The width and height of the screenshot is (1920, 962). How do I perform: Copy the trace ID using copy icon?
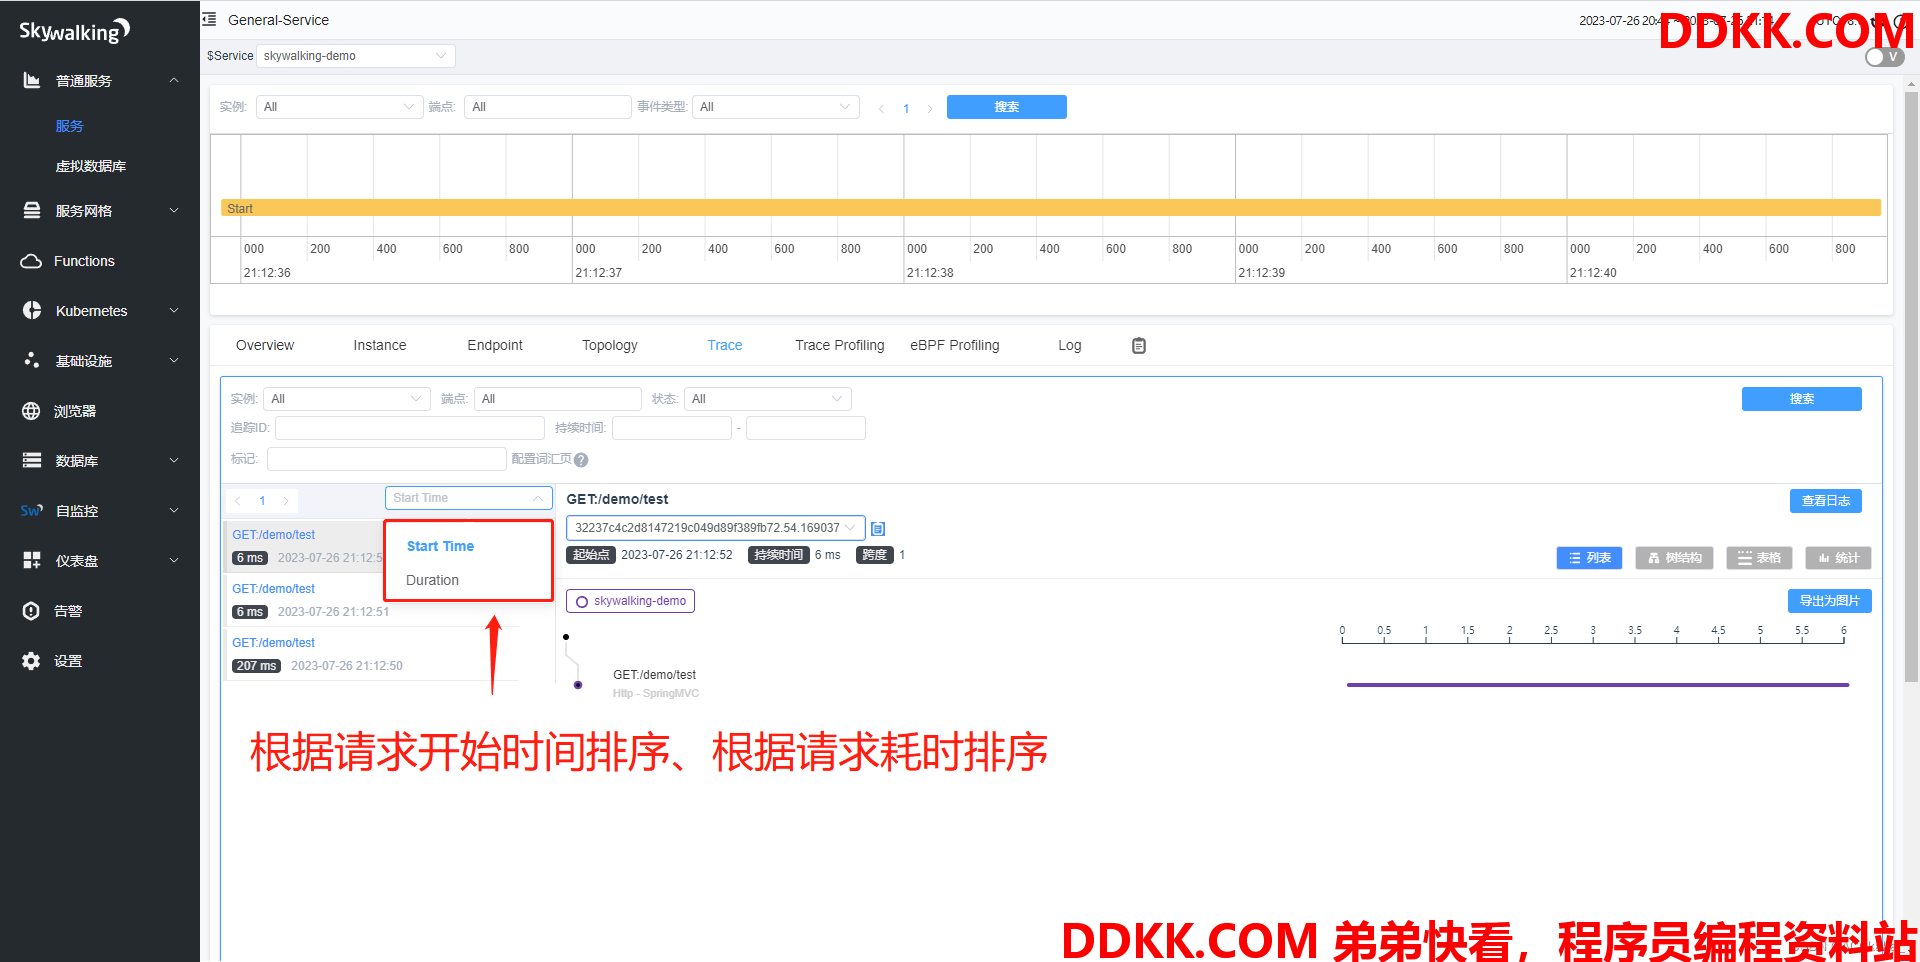click(878, 529)
